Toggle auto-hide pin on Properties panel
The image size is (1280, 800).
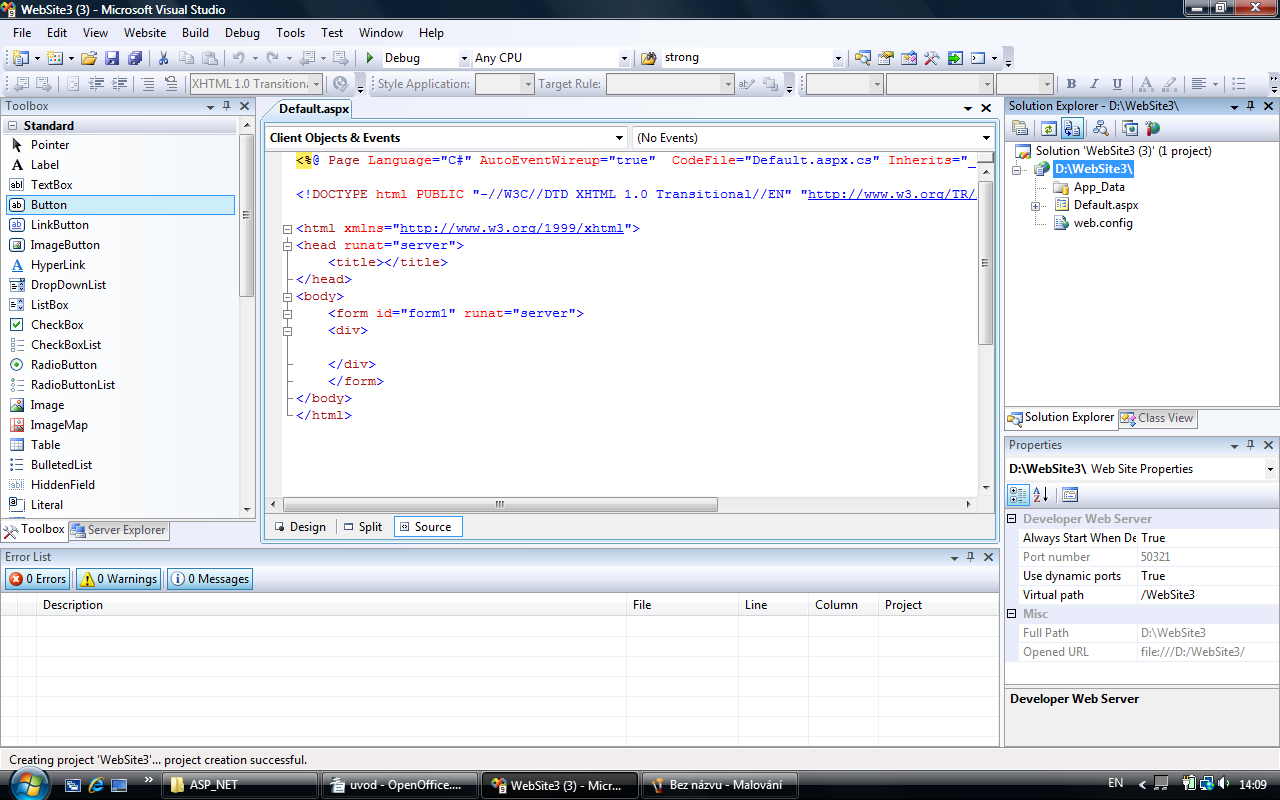(x=1252, y=445)
